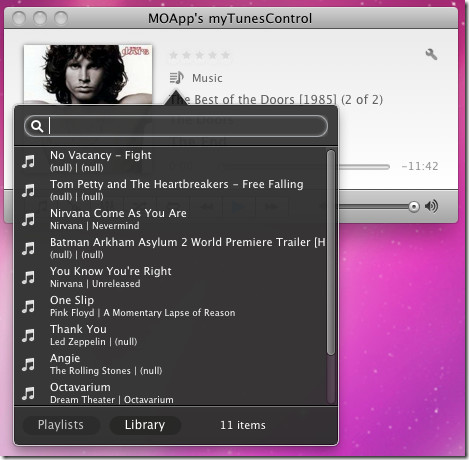Set rating using the star row
The width and height of the screenshot is (469, 460).
pos(199,55)
